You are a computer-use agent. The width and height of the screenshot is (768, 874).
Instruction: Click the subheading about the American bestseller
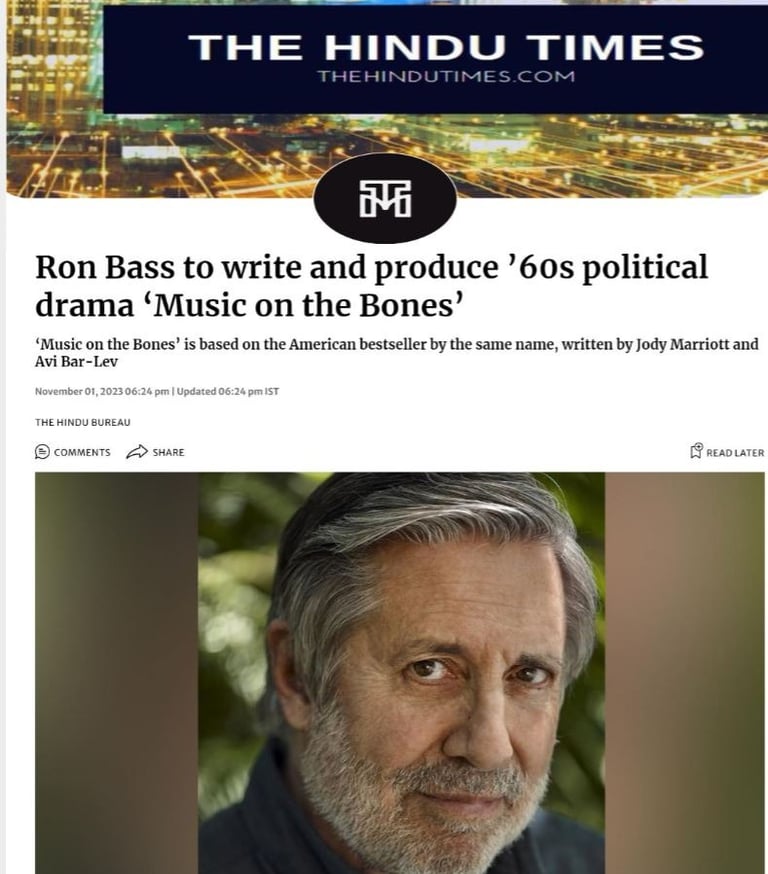[x=396, y=353]
